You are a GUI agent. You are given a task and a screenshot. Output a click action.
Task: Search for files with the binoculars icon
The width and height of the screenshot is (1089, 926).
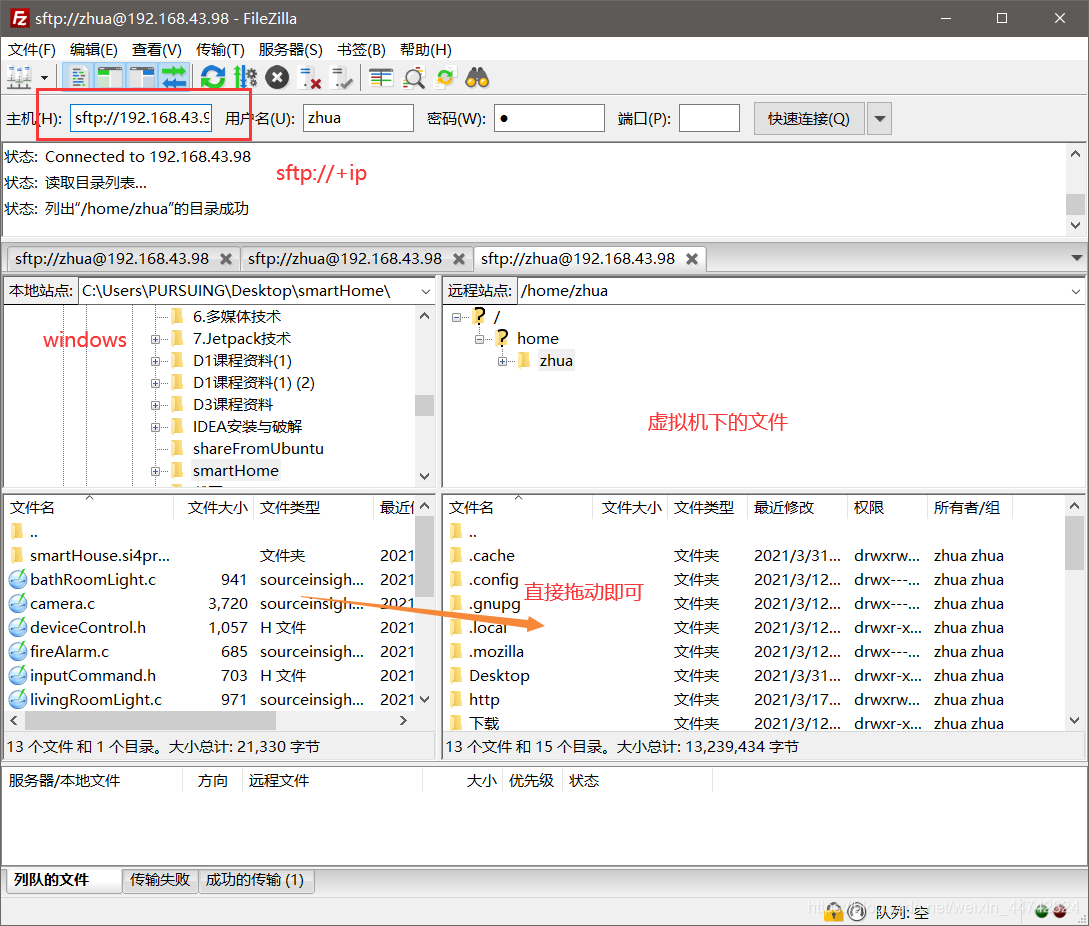pos(477,77)
